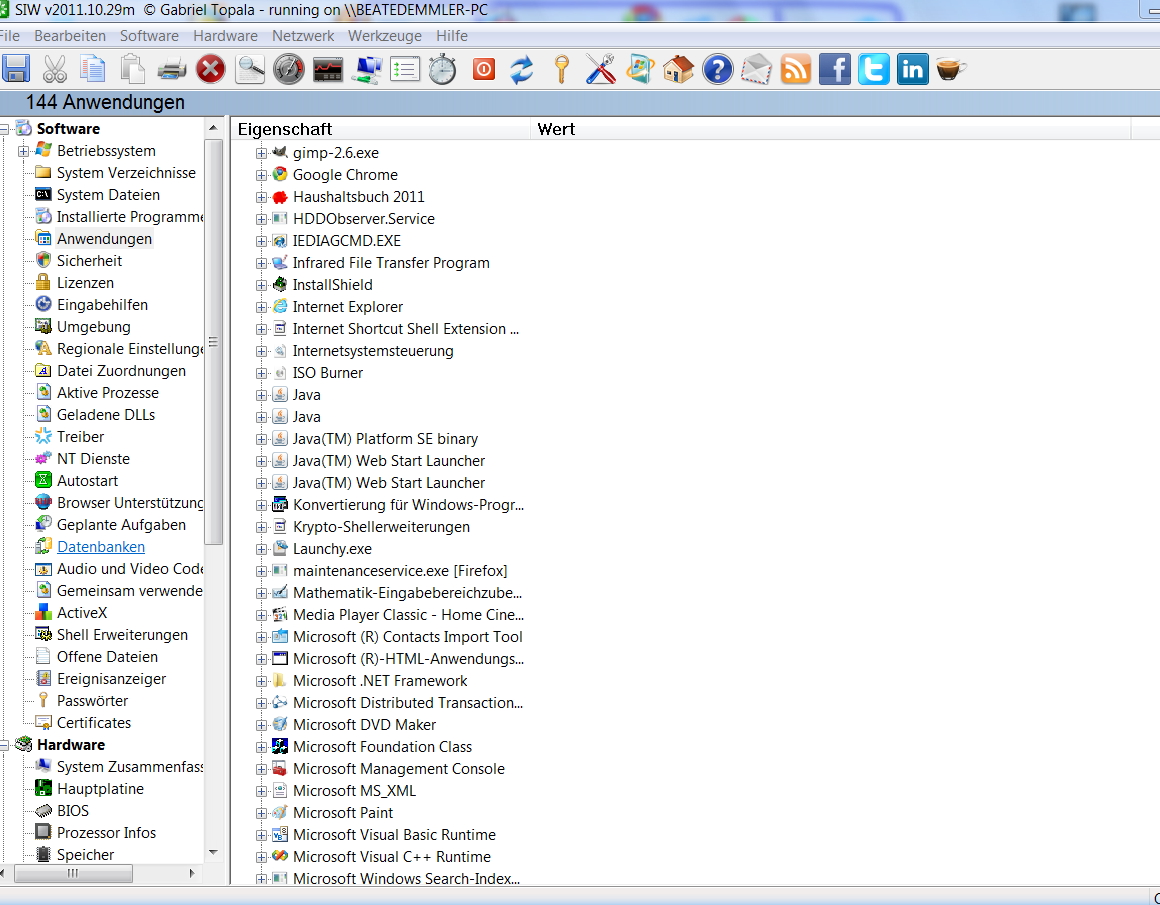
Task: Open the LinkedIn toolbar icon
Action: click(913, 70)
